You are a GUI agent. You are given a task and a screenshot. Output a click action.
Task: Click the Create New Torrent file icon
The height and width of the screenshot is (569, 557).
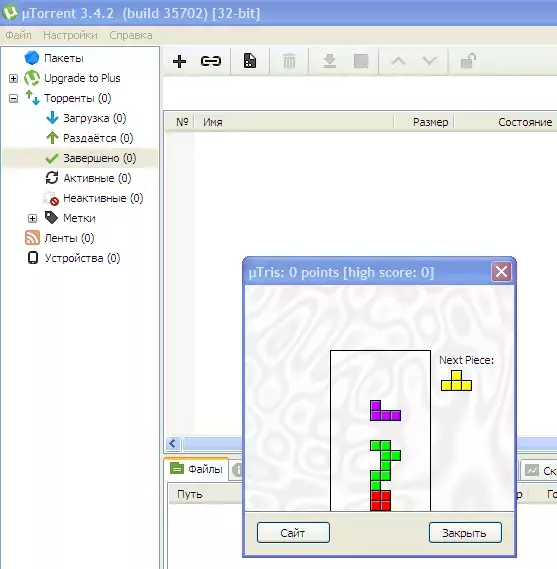click(x=250, y=61)
